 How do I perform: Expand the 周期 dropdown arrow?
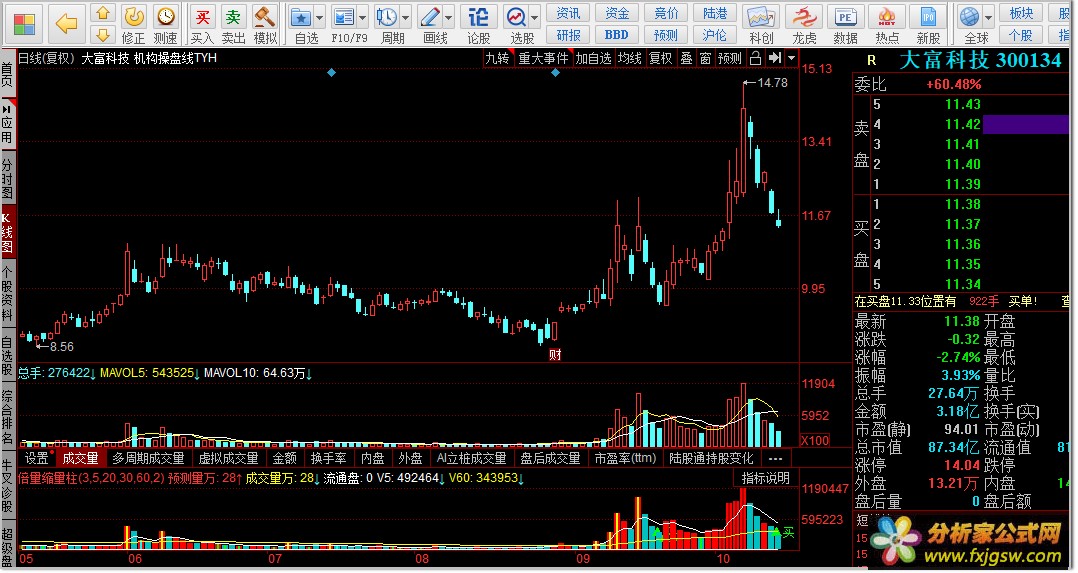pyautogui.click(x=406, y=17)
